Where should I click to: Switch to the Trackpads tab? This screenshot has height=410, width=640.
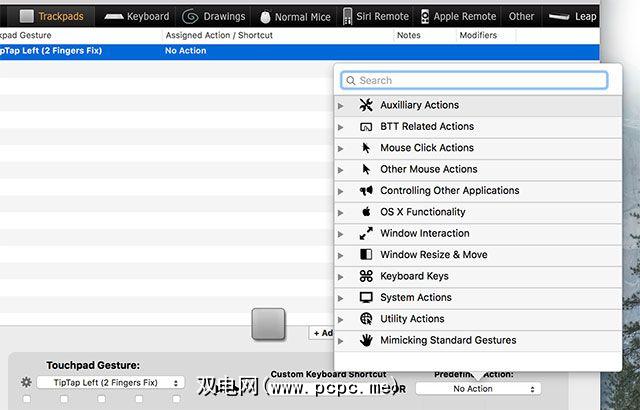pyautogui.click(x=51, y=16)
